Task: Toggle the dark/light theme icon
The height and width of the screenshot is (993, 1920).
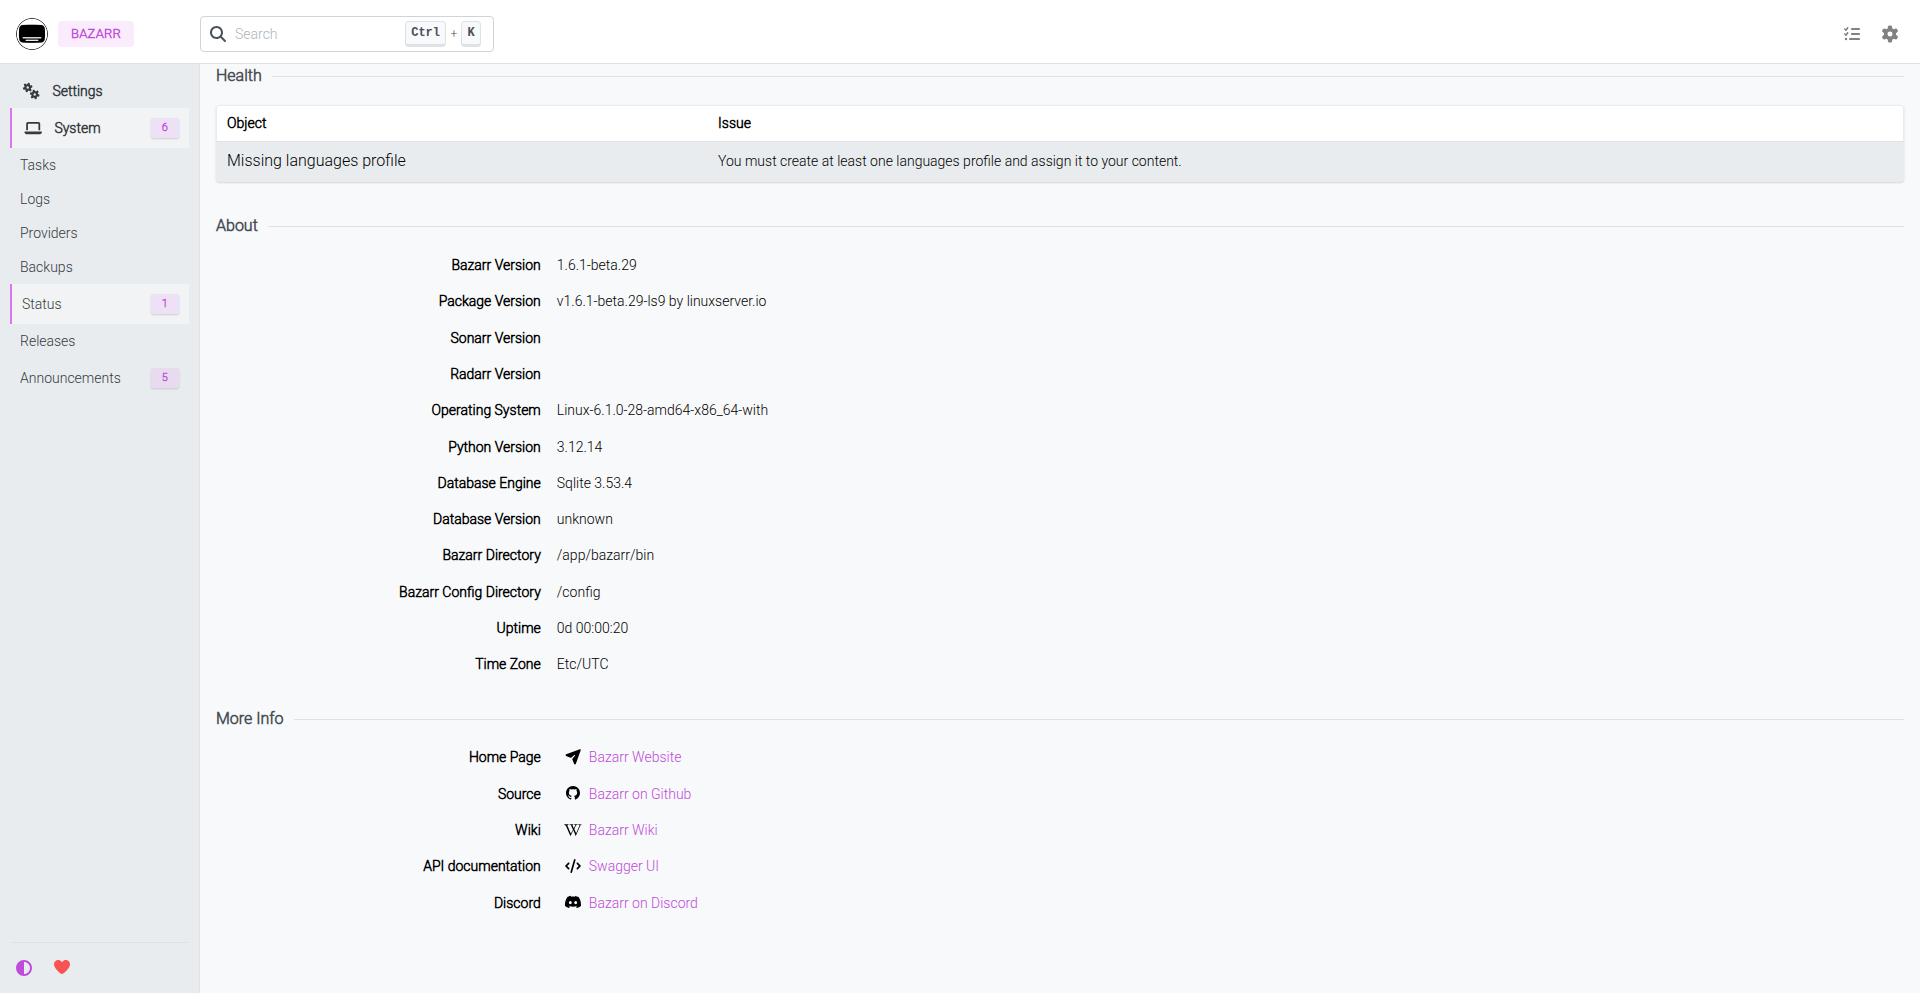Action: point(24,968)
